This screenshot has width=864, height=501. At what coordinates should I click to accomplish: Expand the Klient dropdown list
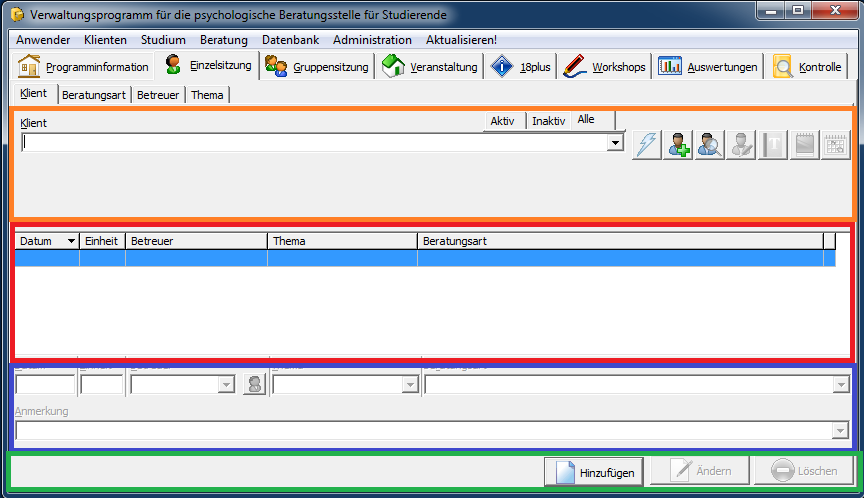click(x=616, y=144)
